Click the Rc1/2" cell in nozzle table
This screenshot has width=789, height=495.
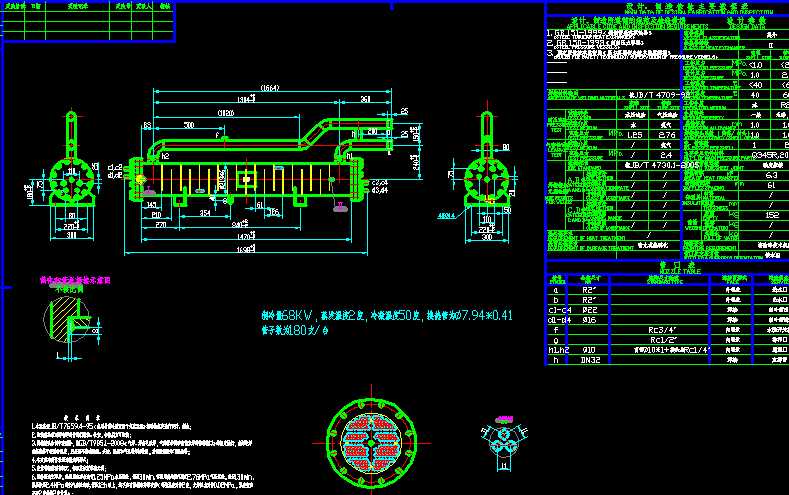point(662,340)
